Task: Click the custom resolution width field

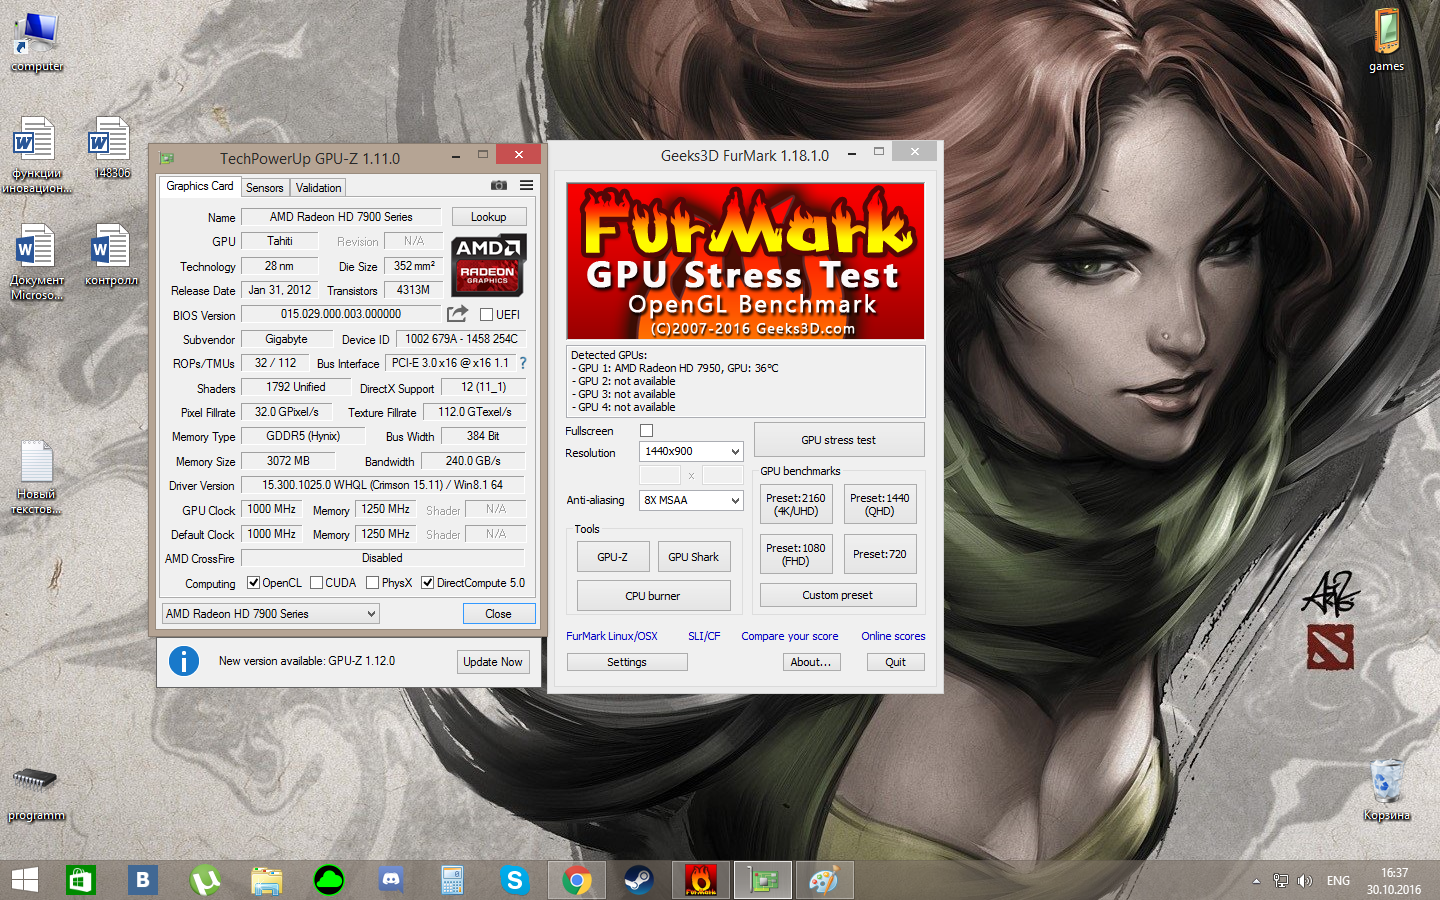Action: click(659, 475)
